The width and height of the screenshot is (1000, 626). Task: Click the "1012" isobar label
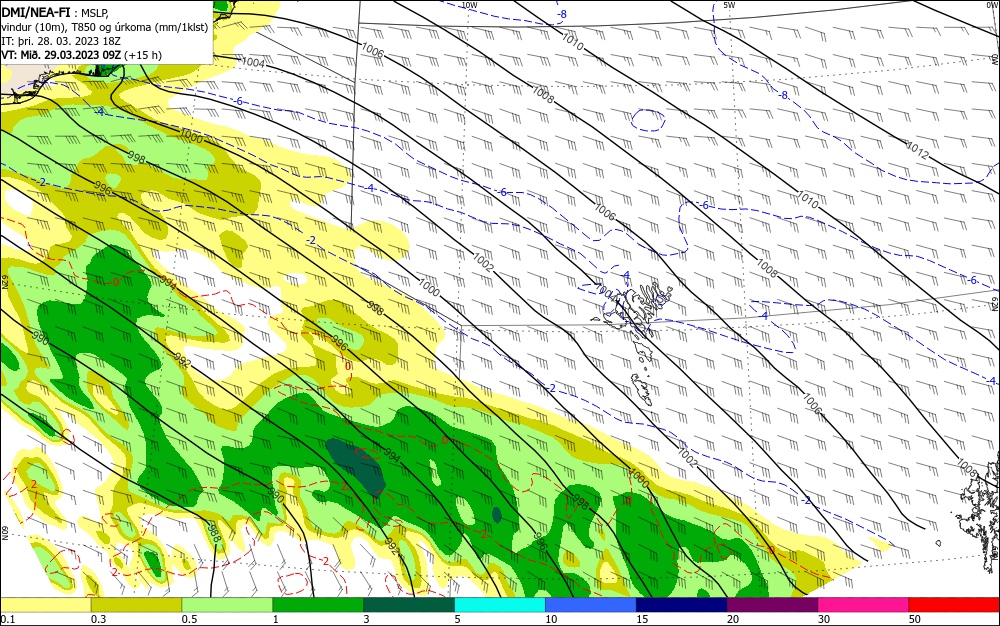pyautogui.click(x=917, y=150)
